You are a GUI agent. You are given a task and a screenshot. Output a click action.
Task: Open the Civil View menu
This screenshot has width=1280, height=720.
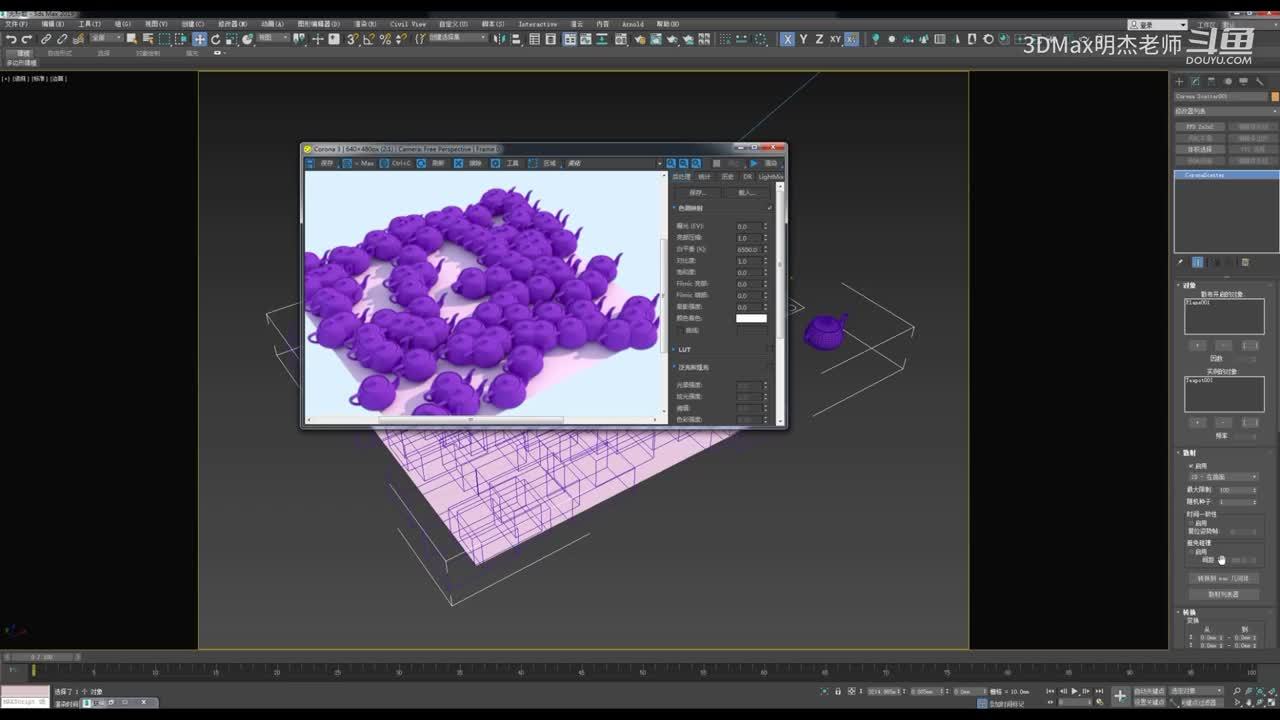407,24
